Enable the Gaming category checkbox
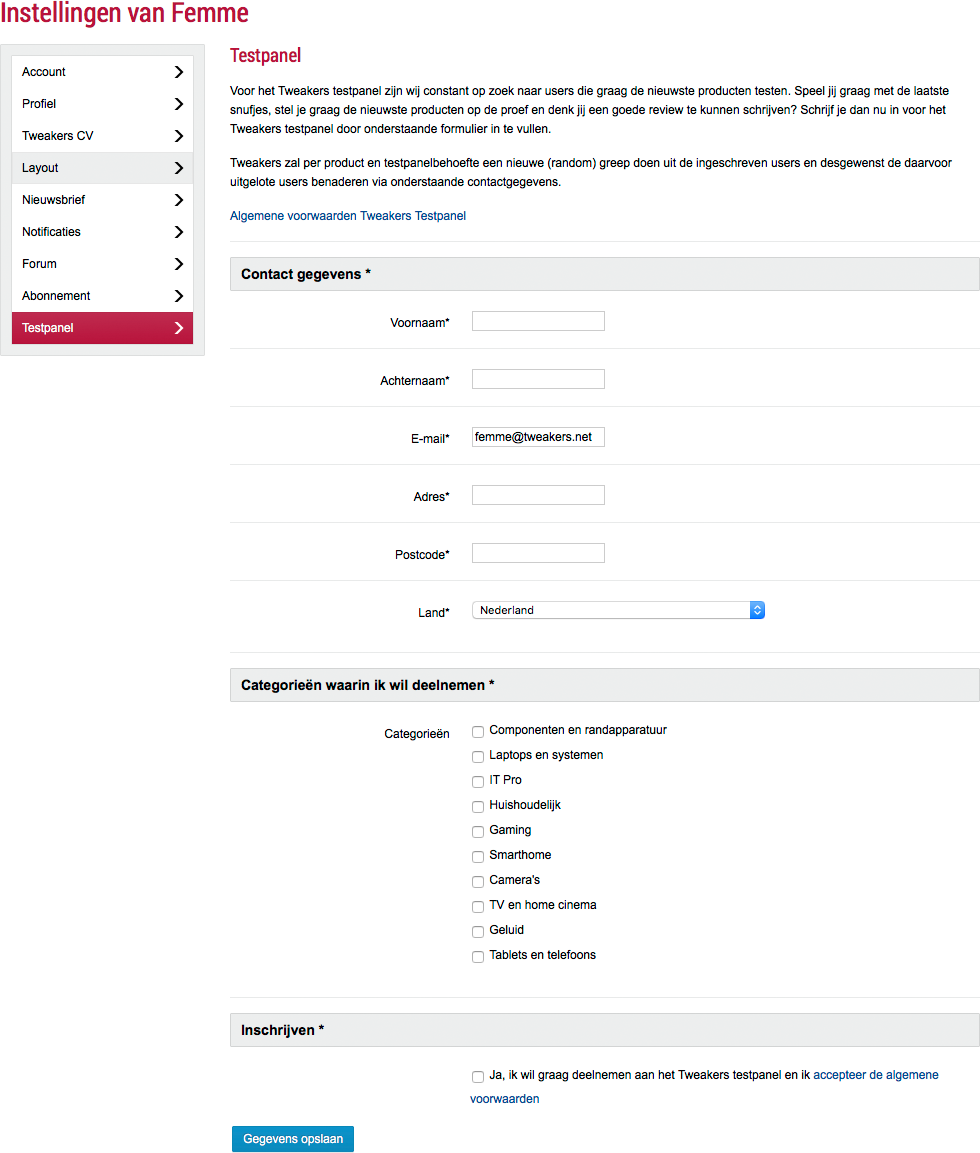Image resolution: width=980 pixels, height=1153 pixels. click(x=478, y=832)
